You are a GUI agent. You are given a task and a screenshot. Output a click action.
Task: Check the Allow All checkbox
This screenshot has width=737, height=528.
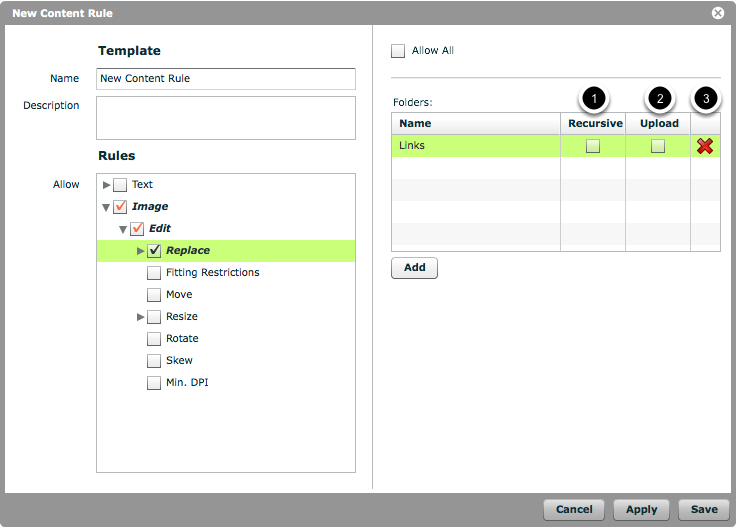click(399, 51)
